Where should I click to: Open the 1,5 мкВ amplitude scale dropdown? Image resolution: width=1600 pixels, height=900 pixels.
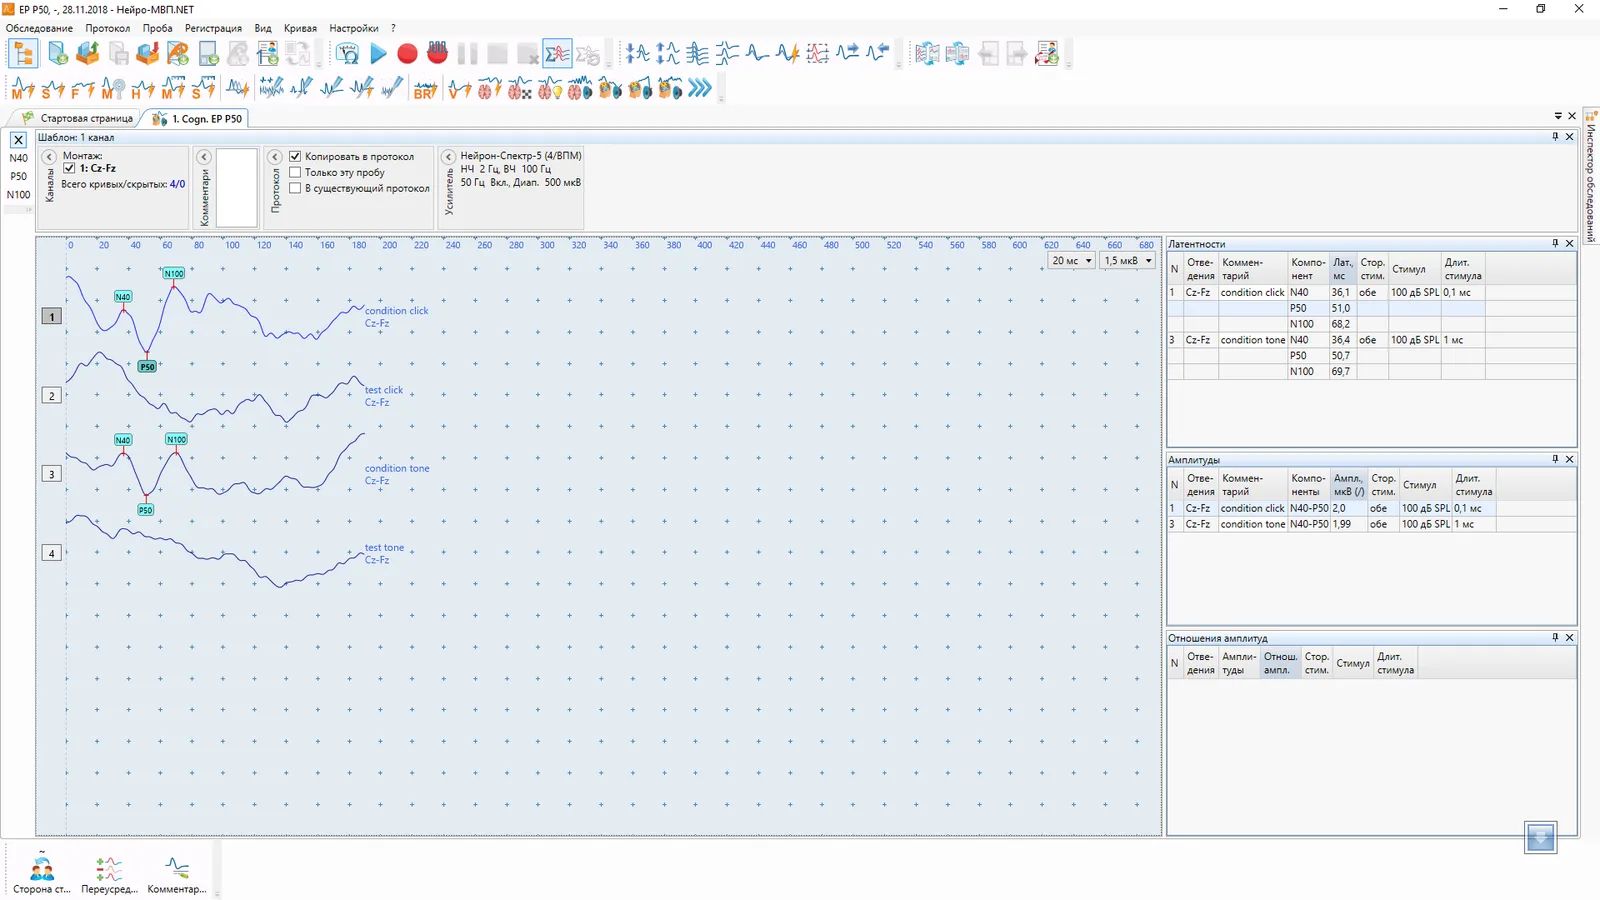(x=1128, y=261)
